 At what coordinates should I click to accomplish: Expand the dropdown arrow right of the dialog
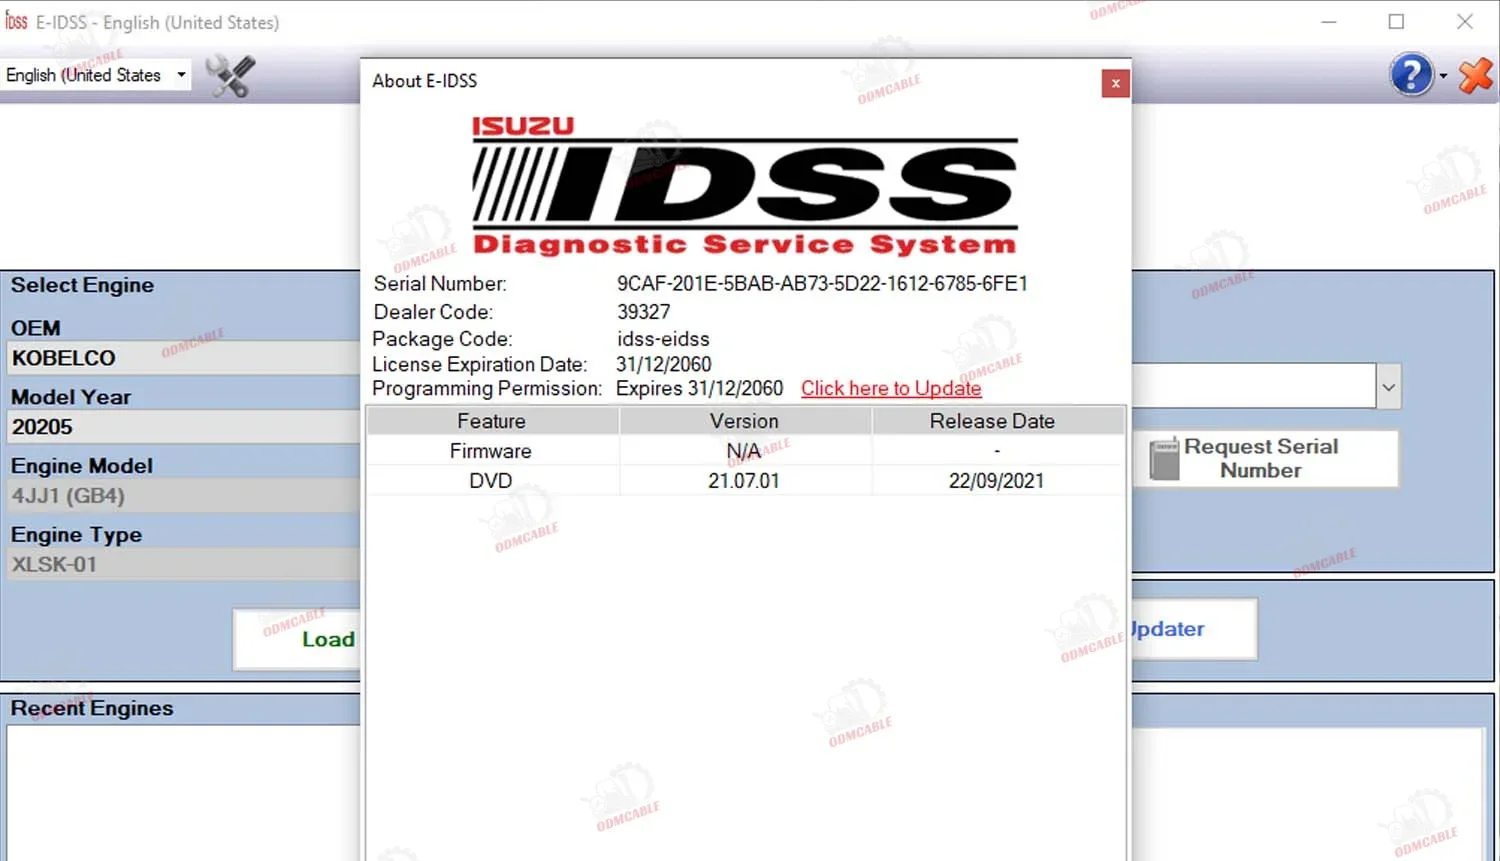pyautogui.click(x=1388, y=386)
